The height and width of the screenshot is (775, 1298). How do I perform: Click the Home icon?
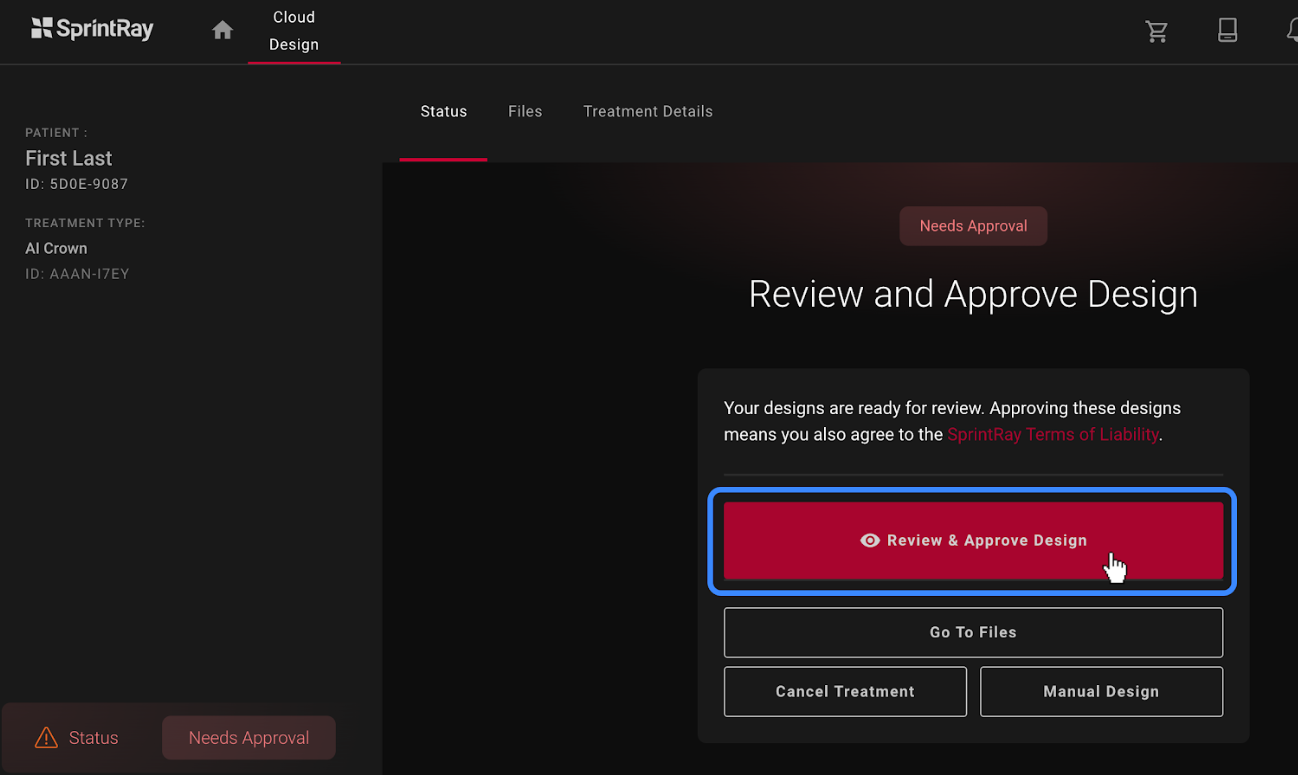(x=221, y=29)
